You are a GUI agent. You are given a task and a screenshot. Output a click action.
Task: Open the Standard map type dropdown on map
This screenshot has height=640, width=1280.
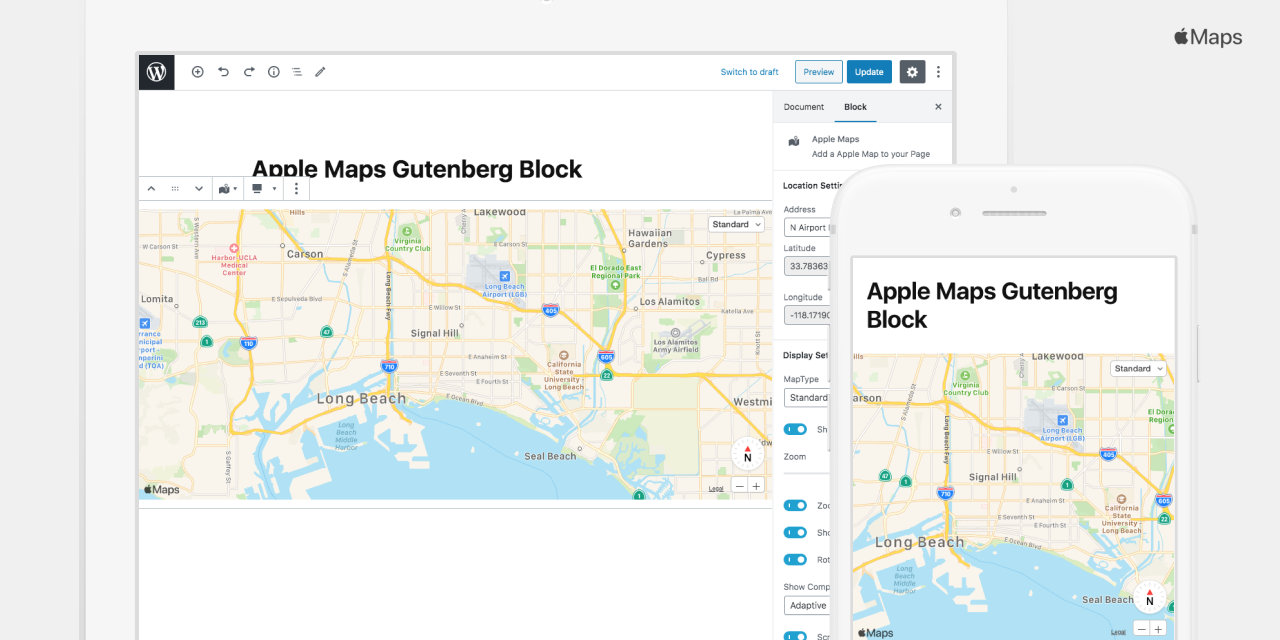pos(737,224)
